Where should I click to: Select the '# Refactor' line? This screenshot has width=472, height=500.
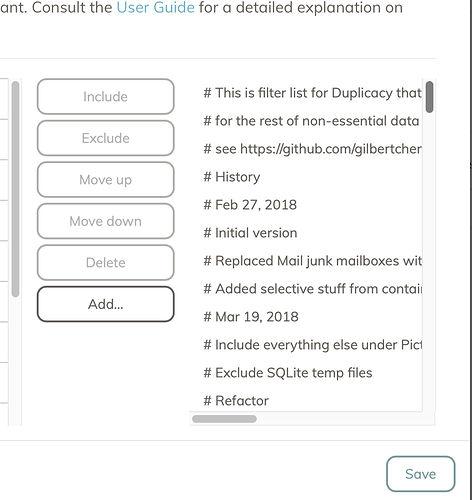[236, 401]
